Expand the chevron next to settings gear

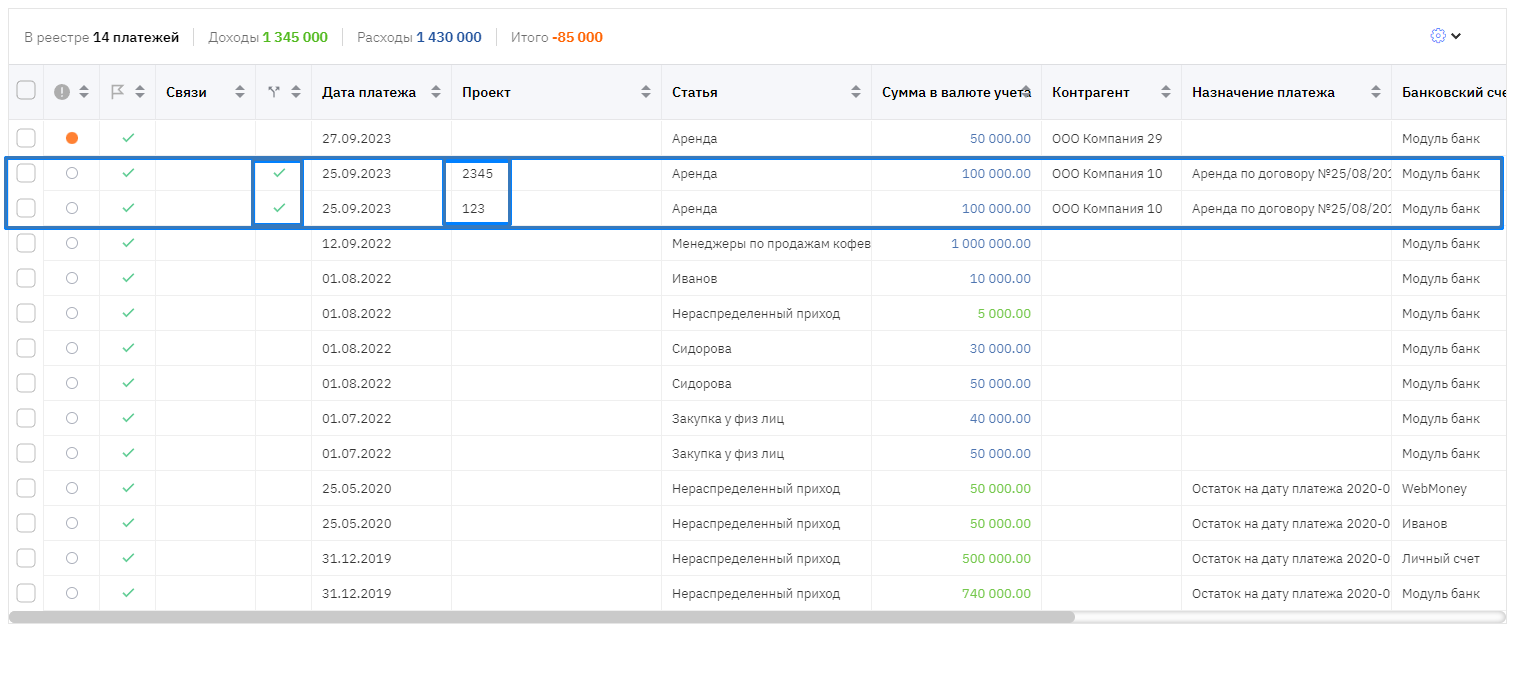1456,36
